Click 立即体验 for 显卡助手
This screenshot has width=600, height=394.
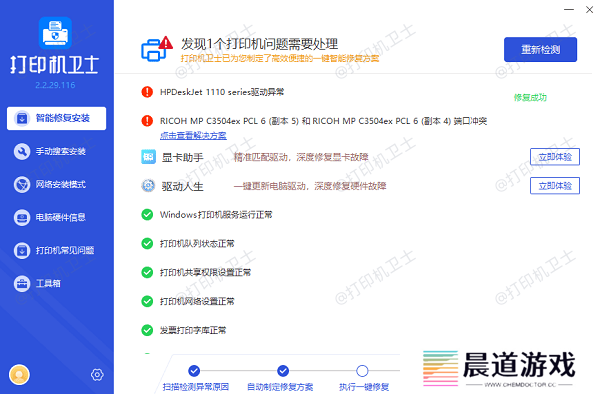pos(555,157)
